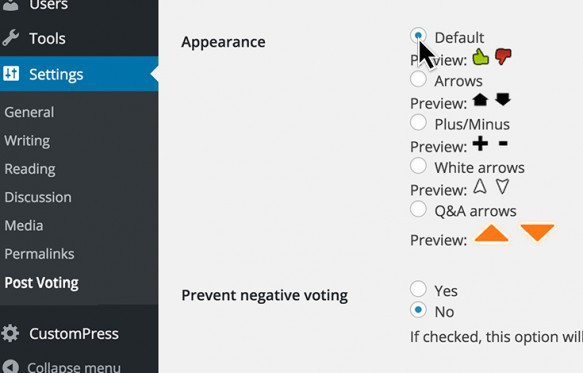Choose the White arrows radio button
This screenshot has height=373, width=583.
tap(418, 166)
